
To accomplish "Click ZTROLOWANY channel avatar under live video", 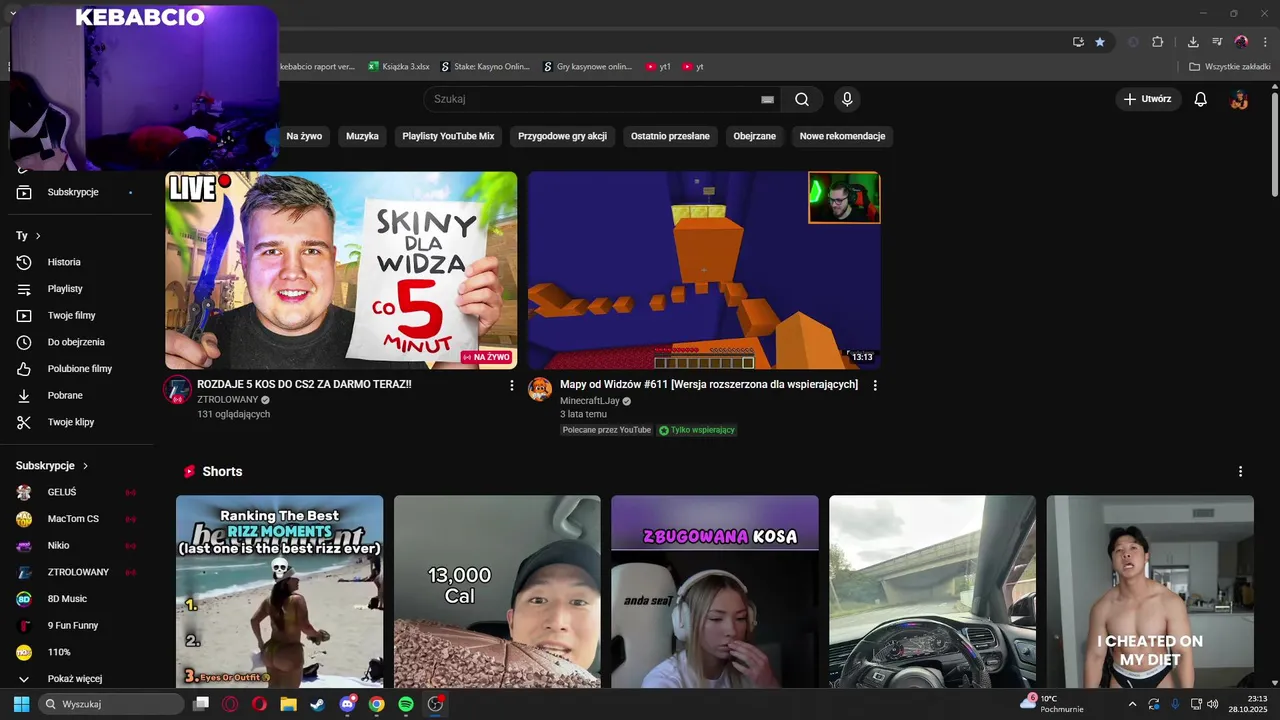I will [x=177, y=390].
